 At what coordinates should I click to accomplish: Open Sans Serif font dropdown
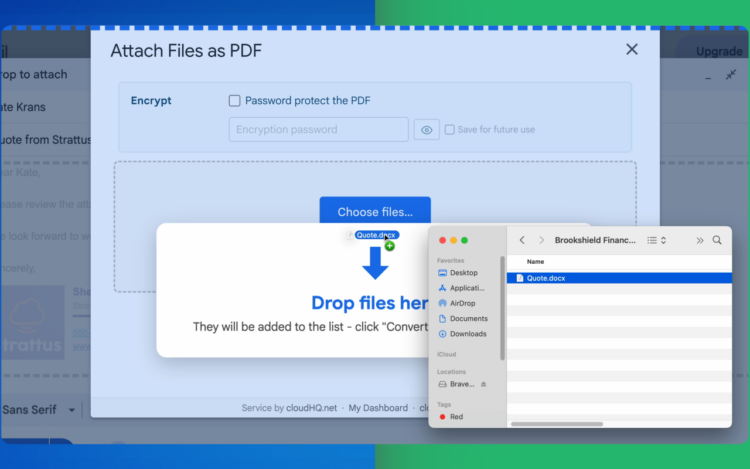39,410
